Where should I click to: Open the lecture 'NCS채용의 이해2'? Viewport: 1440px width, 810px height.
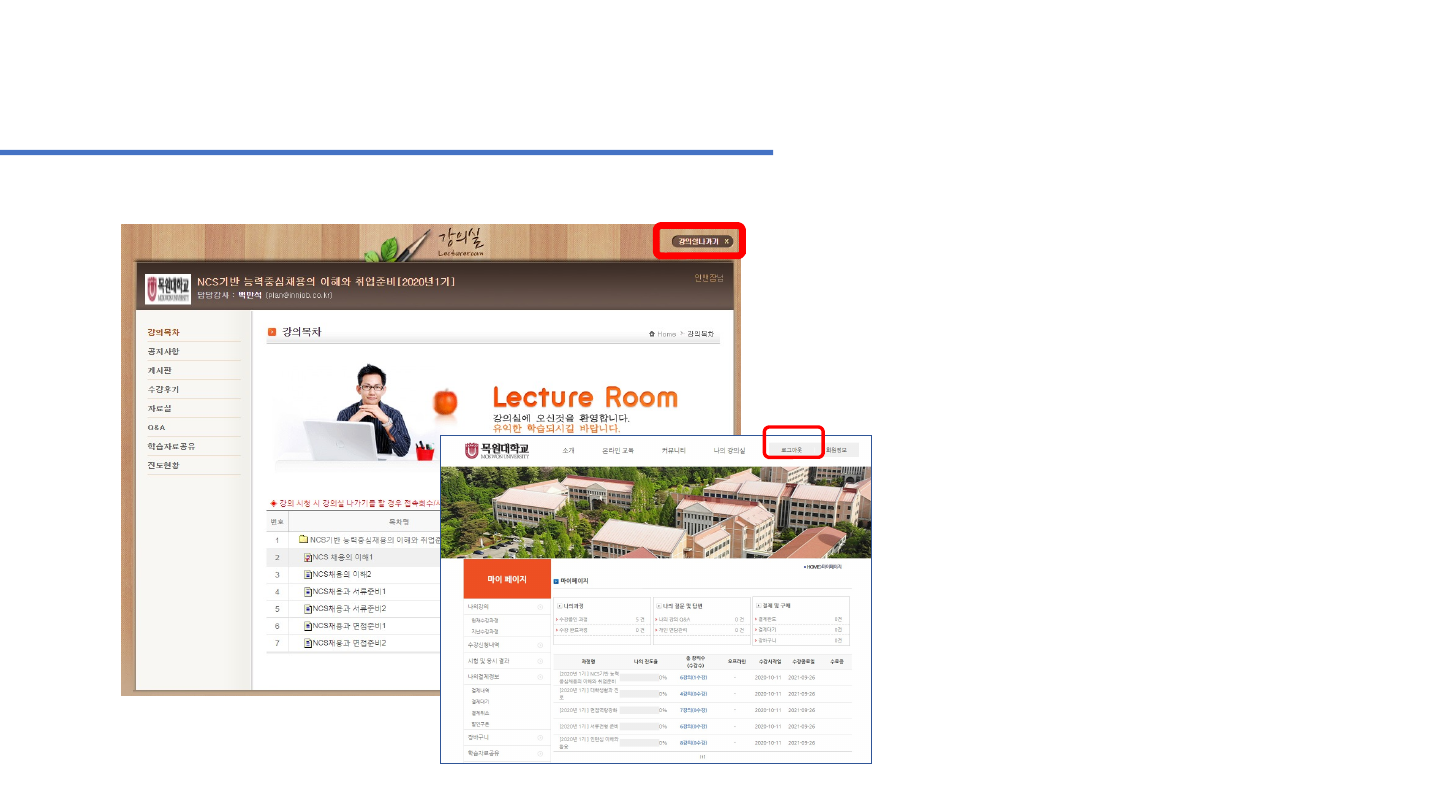[x=341, y=575]
